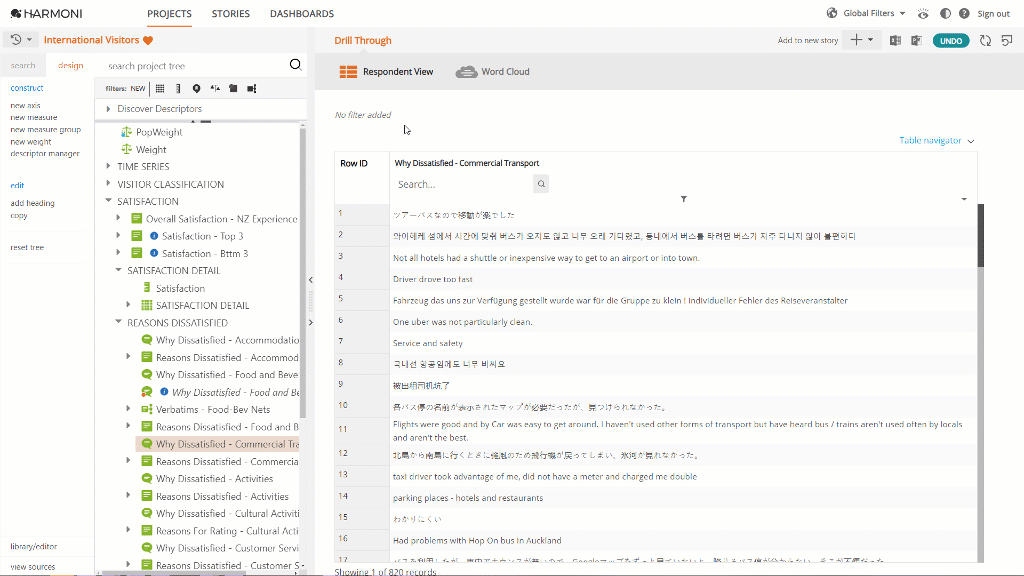Open history dropdown arrow beside clock
Viewport: 1024px width, 576px height.
29,40
